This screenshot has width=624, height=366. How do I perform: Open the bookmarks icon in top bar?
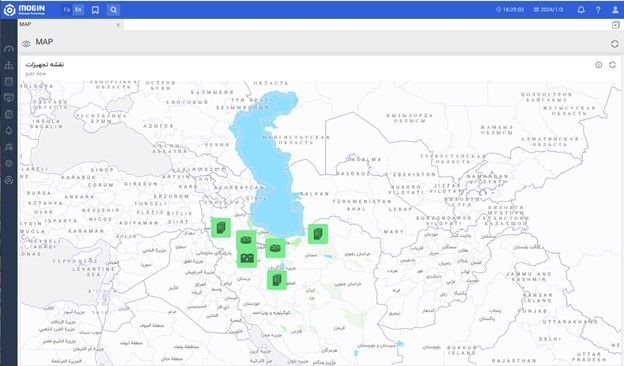96,10
